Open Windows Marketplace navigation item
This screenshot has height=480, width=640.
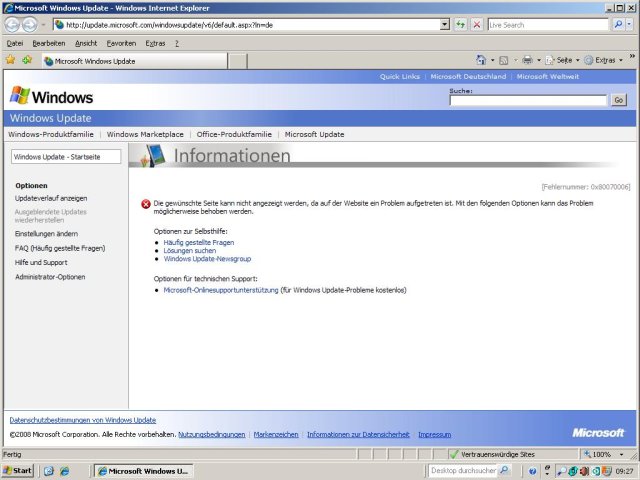click(145, 134)
